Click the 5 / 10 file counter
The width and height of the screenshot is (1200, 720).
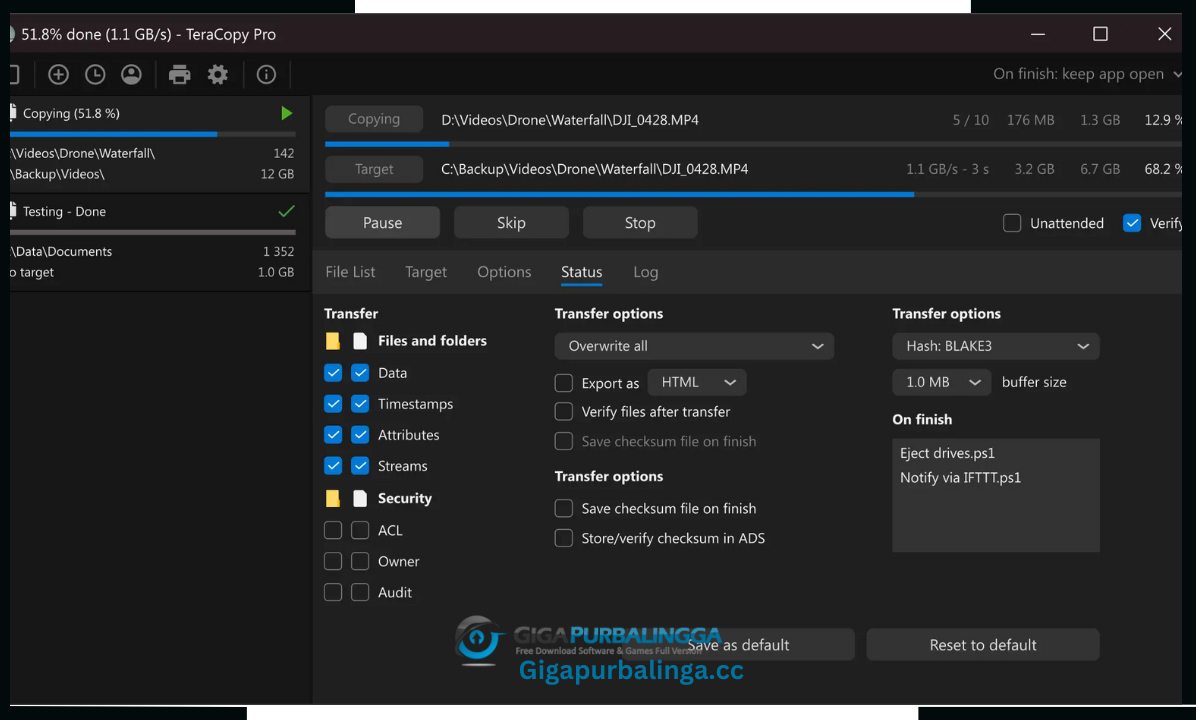click(971, 120)
